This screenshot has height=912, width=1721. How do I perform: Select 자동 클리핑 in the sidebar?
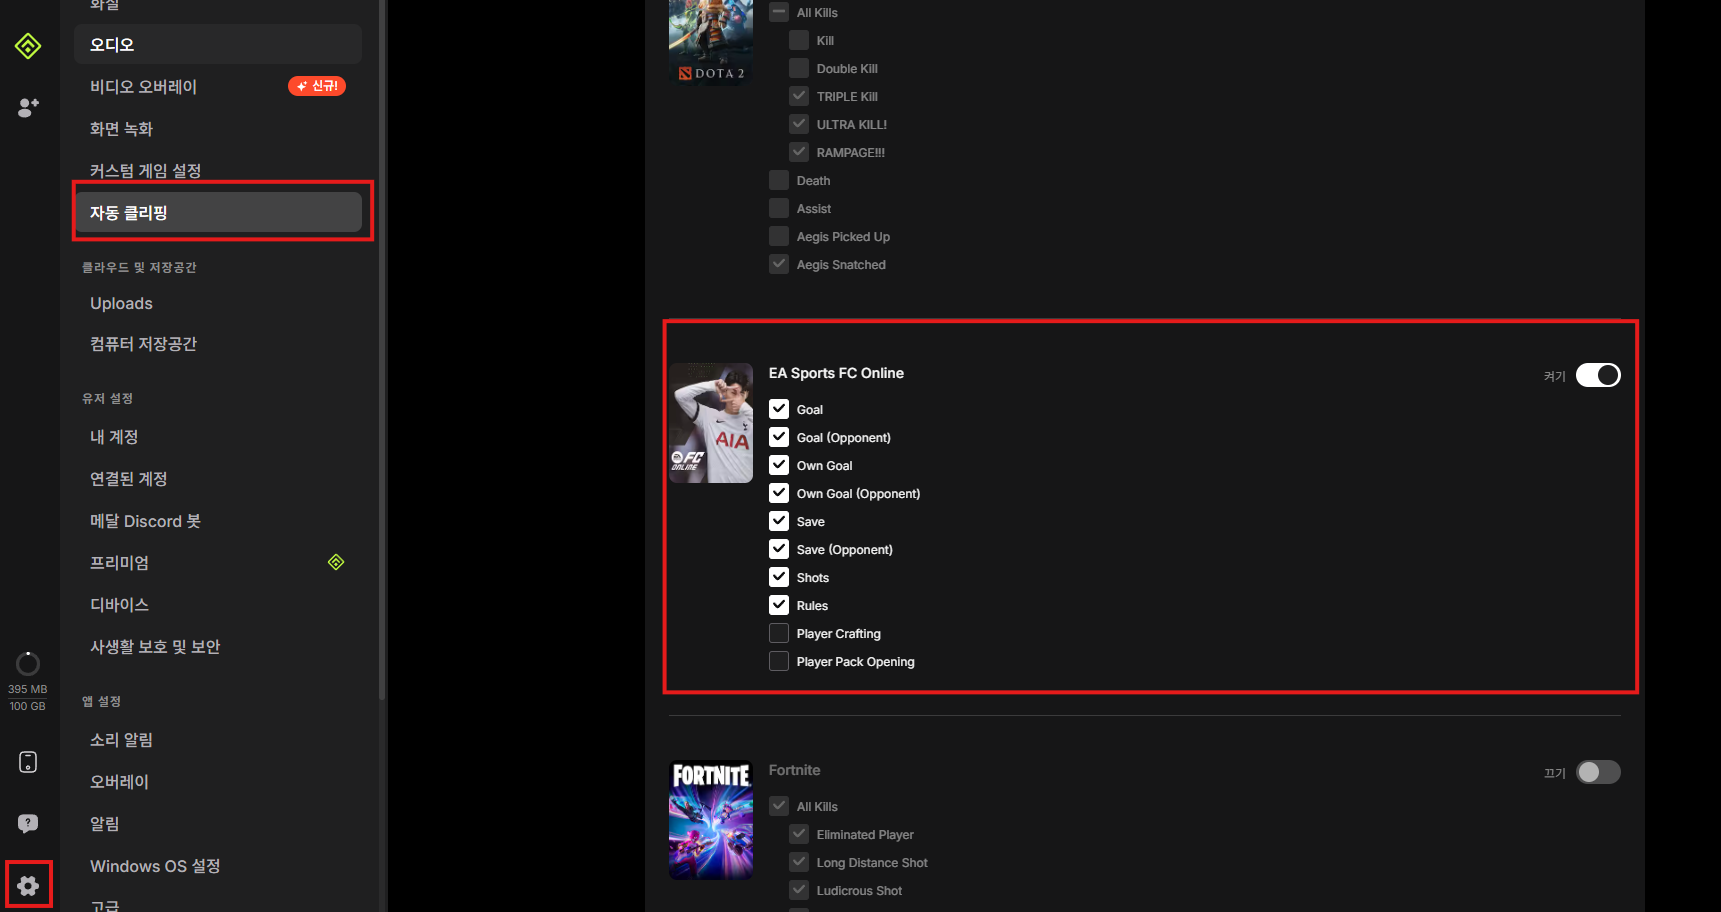tap(218, 212)
